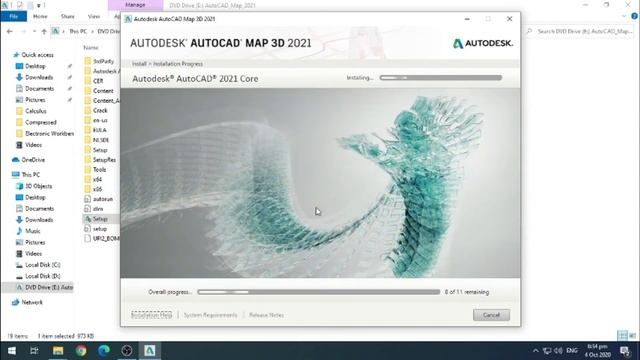The width and height of the screenshot is (640, 360).
Task: Select the en-us folder
Action: (x=96, y=120)
